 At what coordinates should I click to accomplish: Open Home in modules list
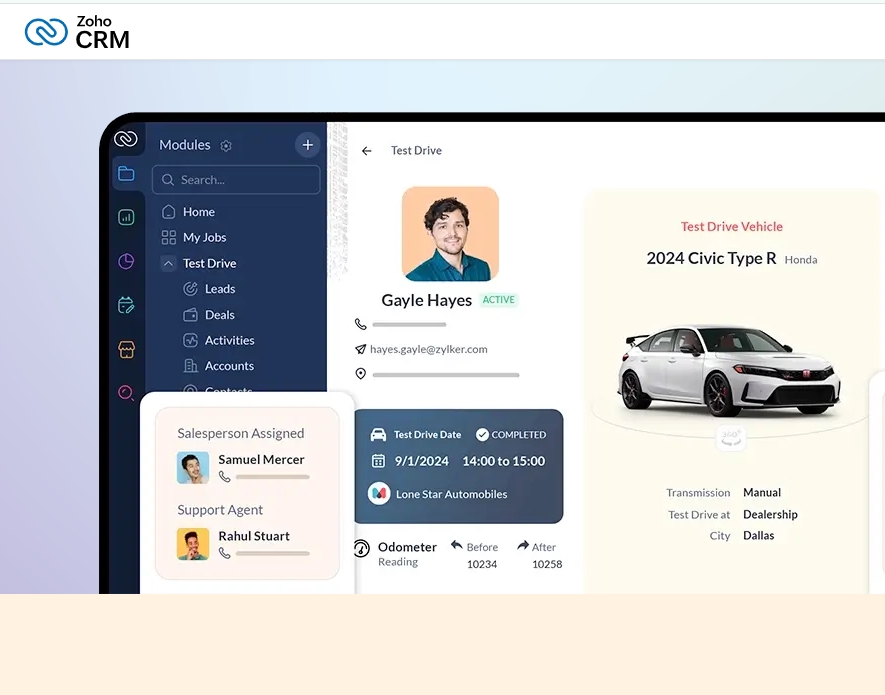click(x=199, y=212)
